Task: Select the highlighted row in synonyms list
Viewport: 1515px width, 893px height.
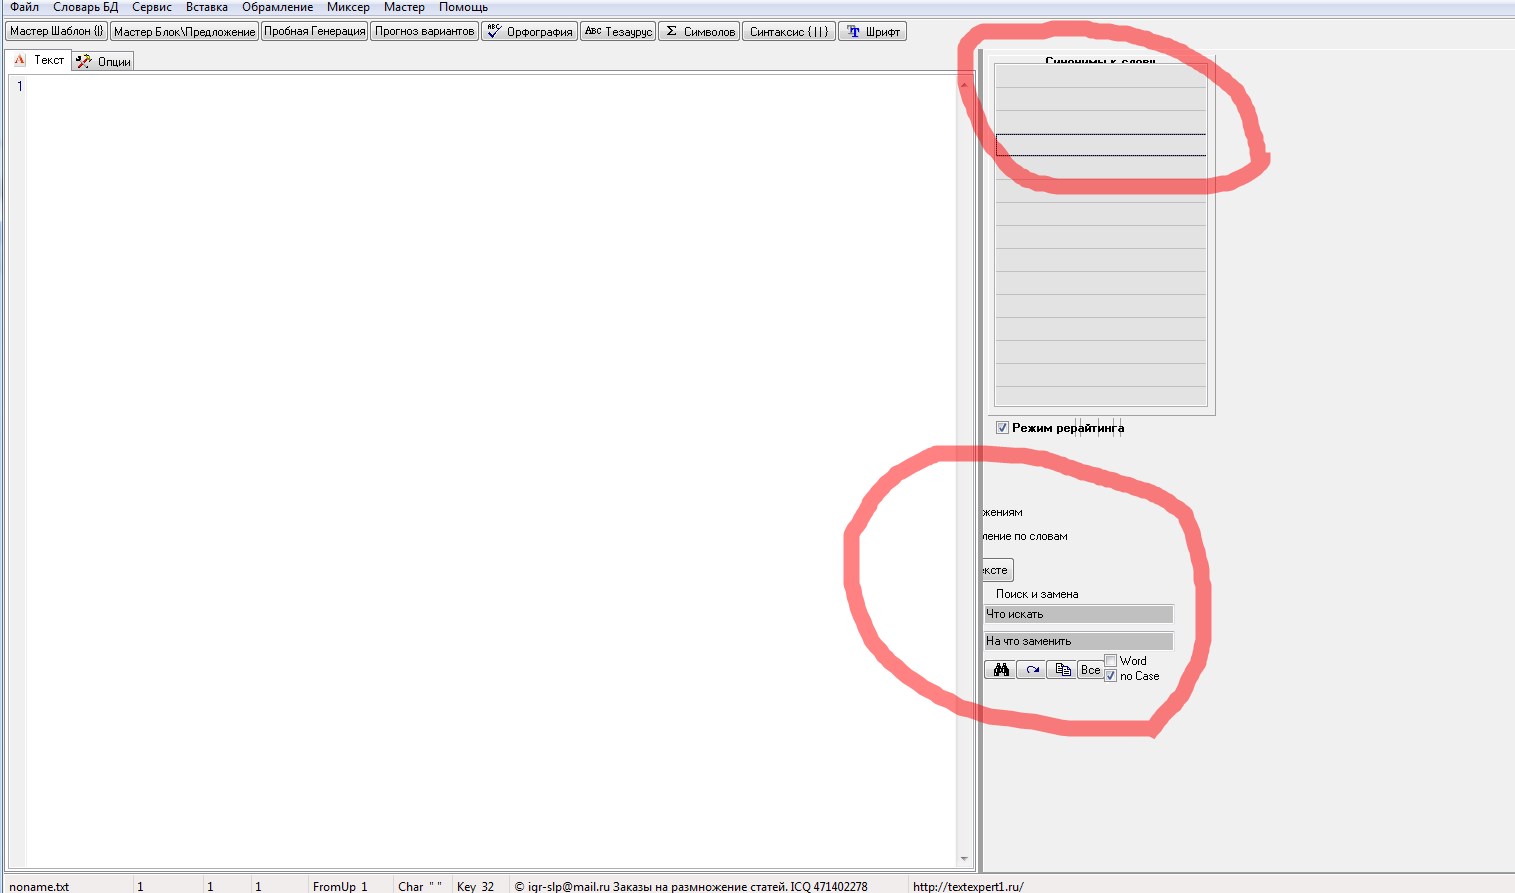Action: tap(1101, 145)
